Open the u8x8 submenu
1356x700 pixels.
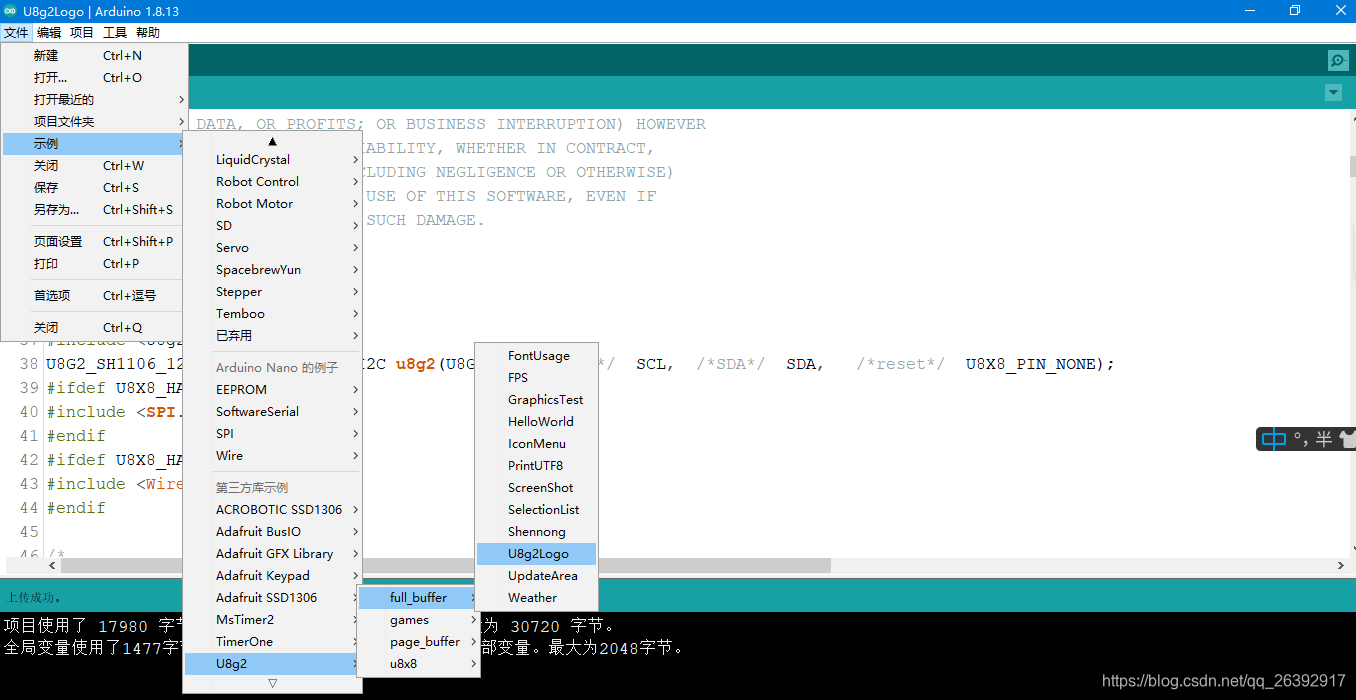[419, 664]
